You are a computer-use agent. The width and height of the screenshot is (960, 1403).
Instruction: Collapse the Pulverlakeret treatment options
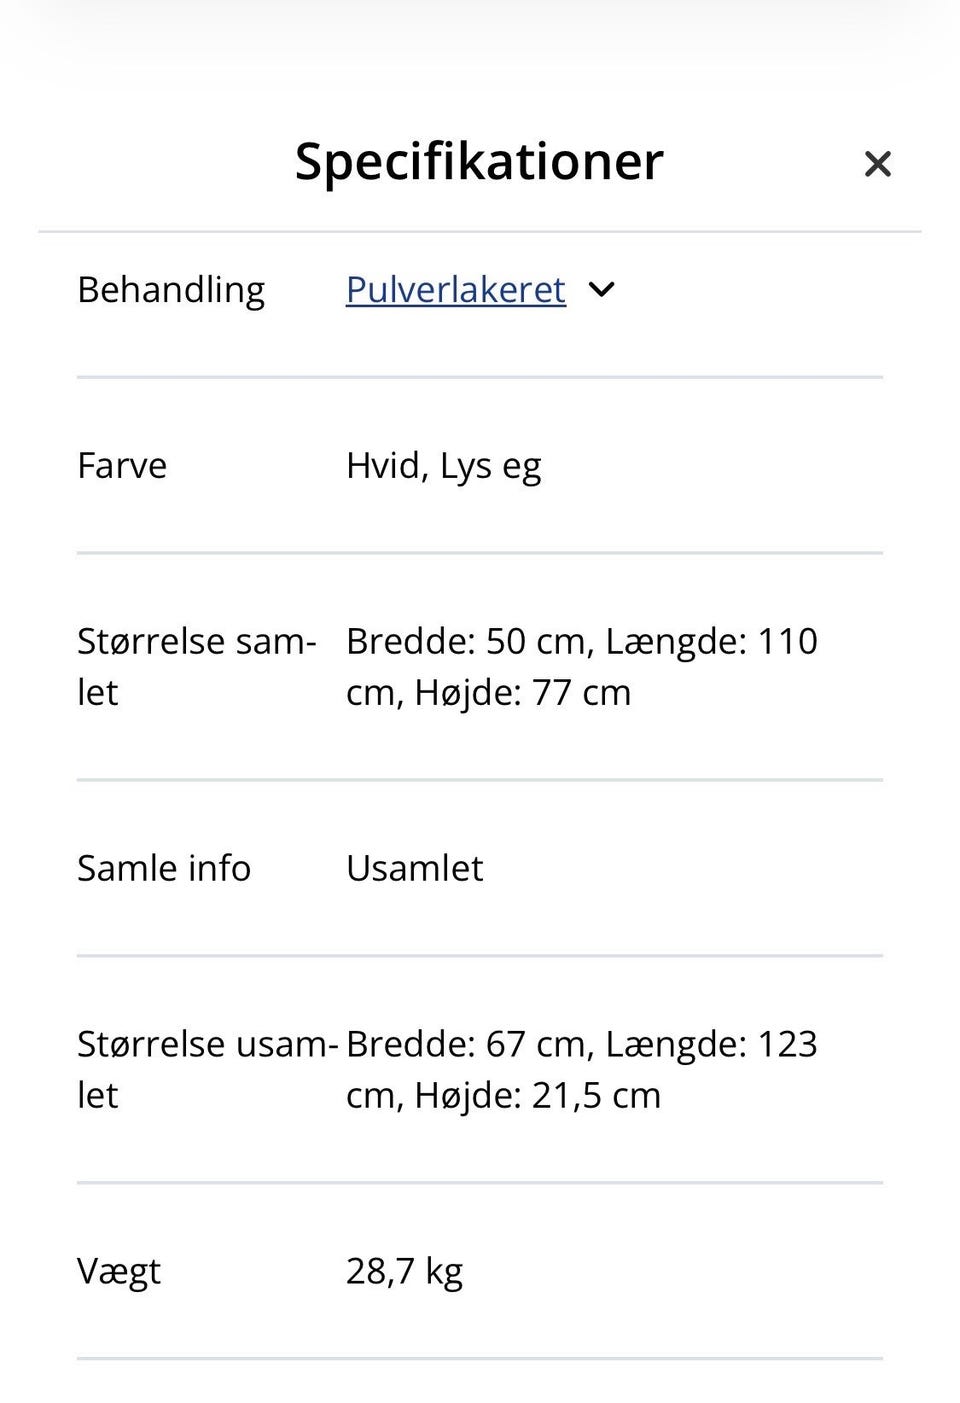(x=601, y=289)
